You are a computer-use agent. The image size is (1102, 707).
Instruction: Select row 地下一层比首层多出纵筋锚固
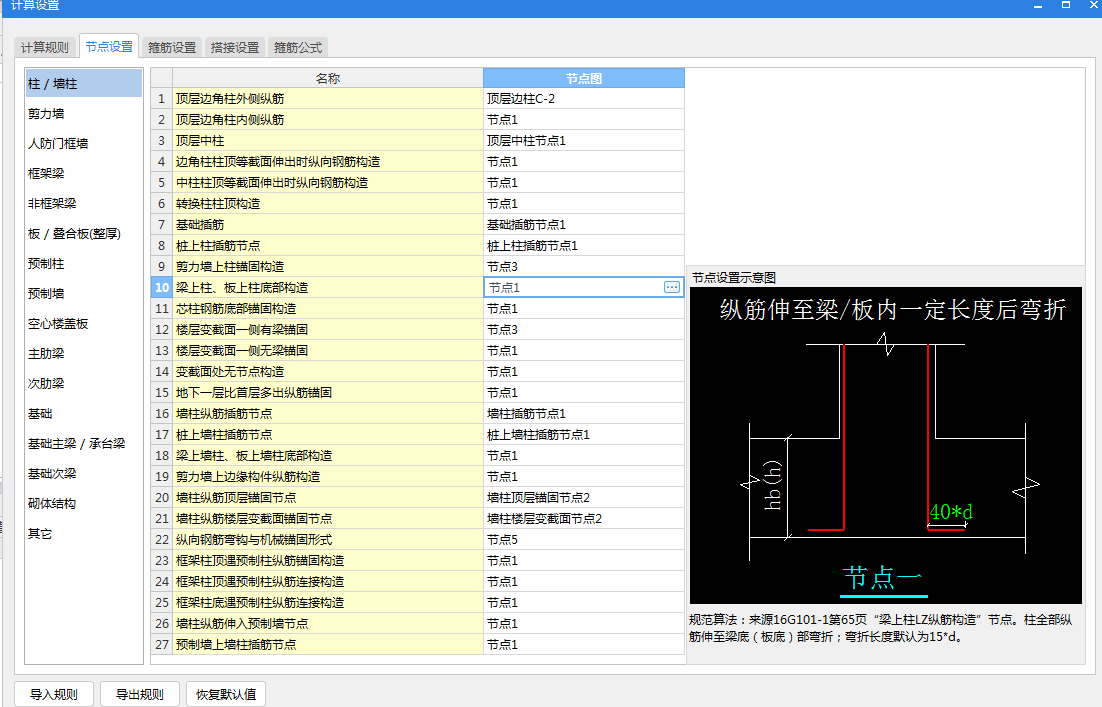click(328, 393)
